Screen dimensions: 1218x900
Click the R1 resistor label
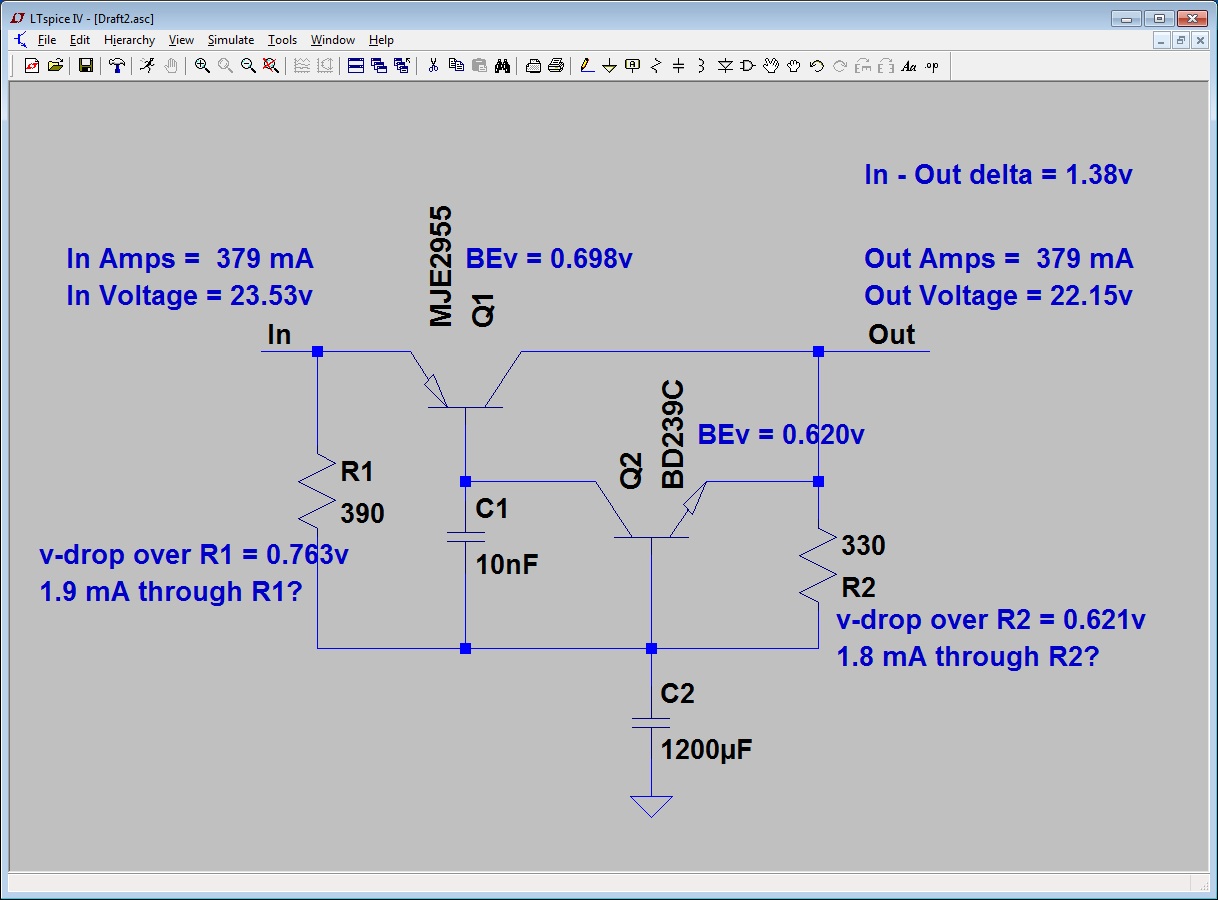pos(357,471)
